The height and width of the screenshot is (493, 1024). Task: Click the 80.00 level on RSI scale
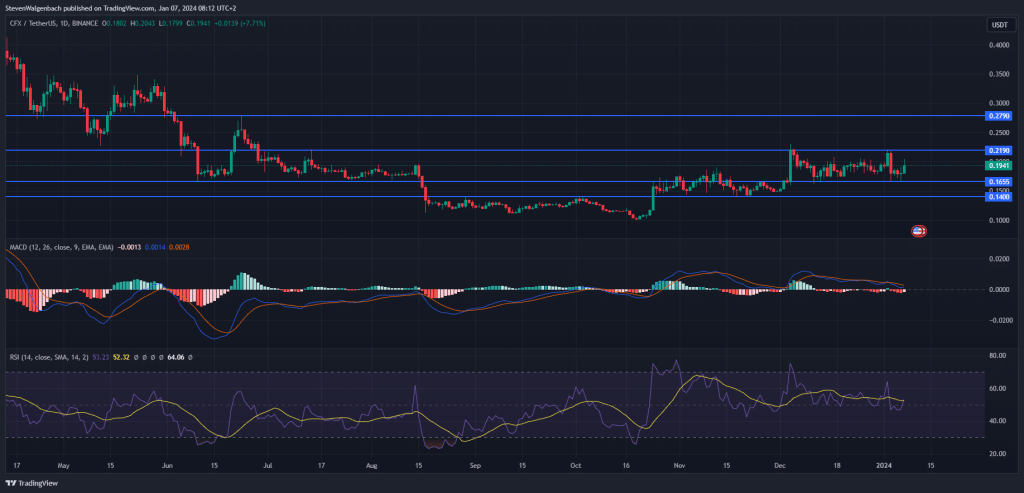pos(997,355)
